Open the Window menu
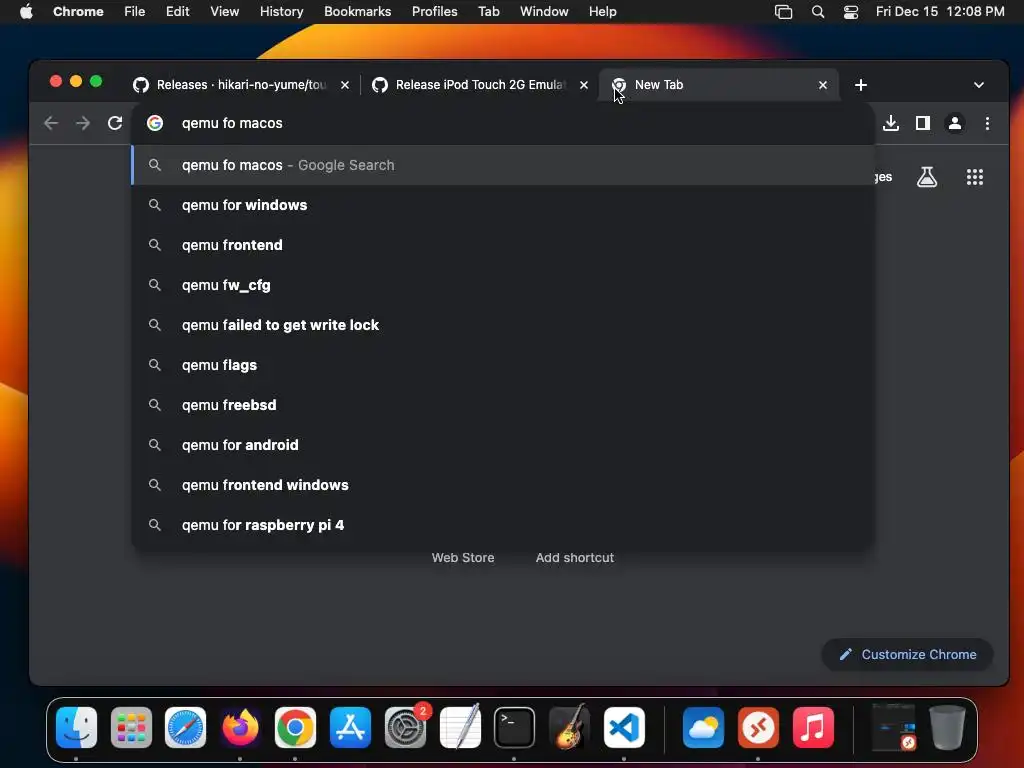Image resolution: width=1024 pixels, height=768 pixels. [544, 12]
